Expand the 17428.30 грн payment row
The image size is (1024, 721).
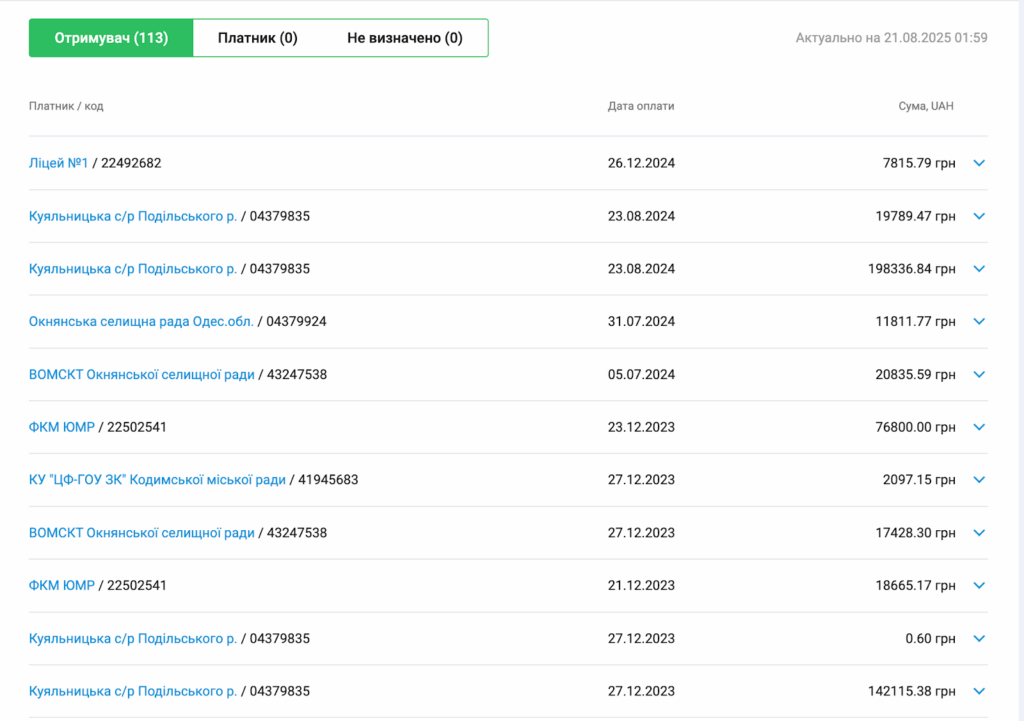[979, 533]
